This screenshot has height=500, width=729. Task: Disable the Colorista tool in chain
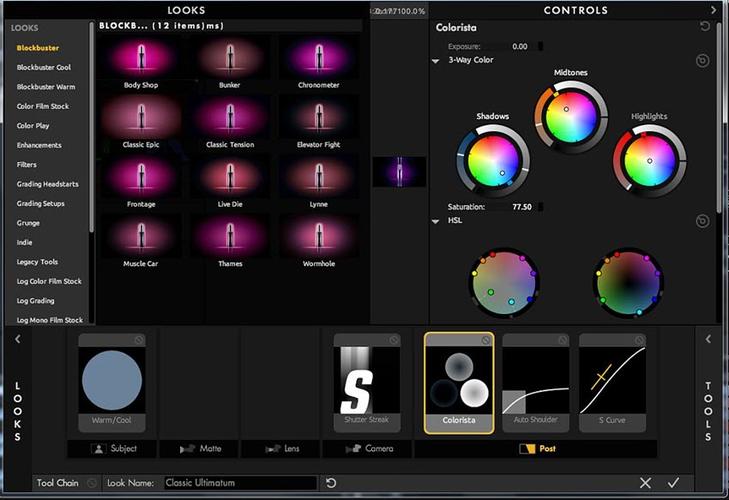click(486, 340)
